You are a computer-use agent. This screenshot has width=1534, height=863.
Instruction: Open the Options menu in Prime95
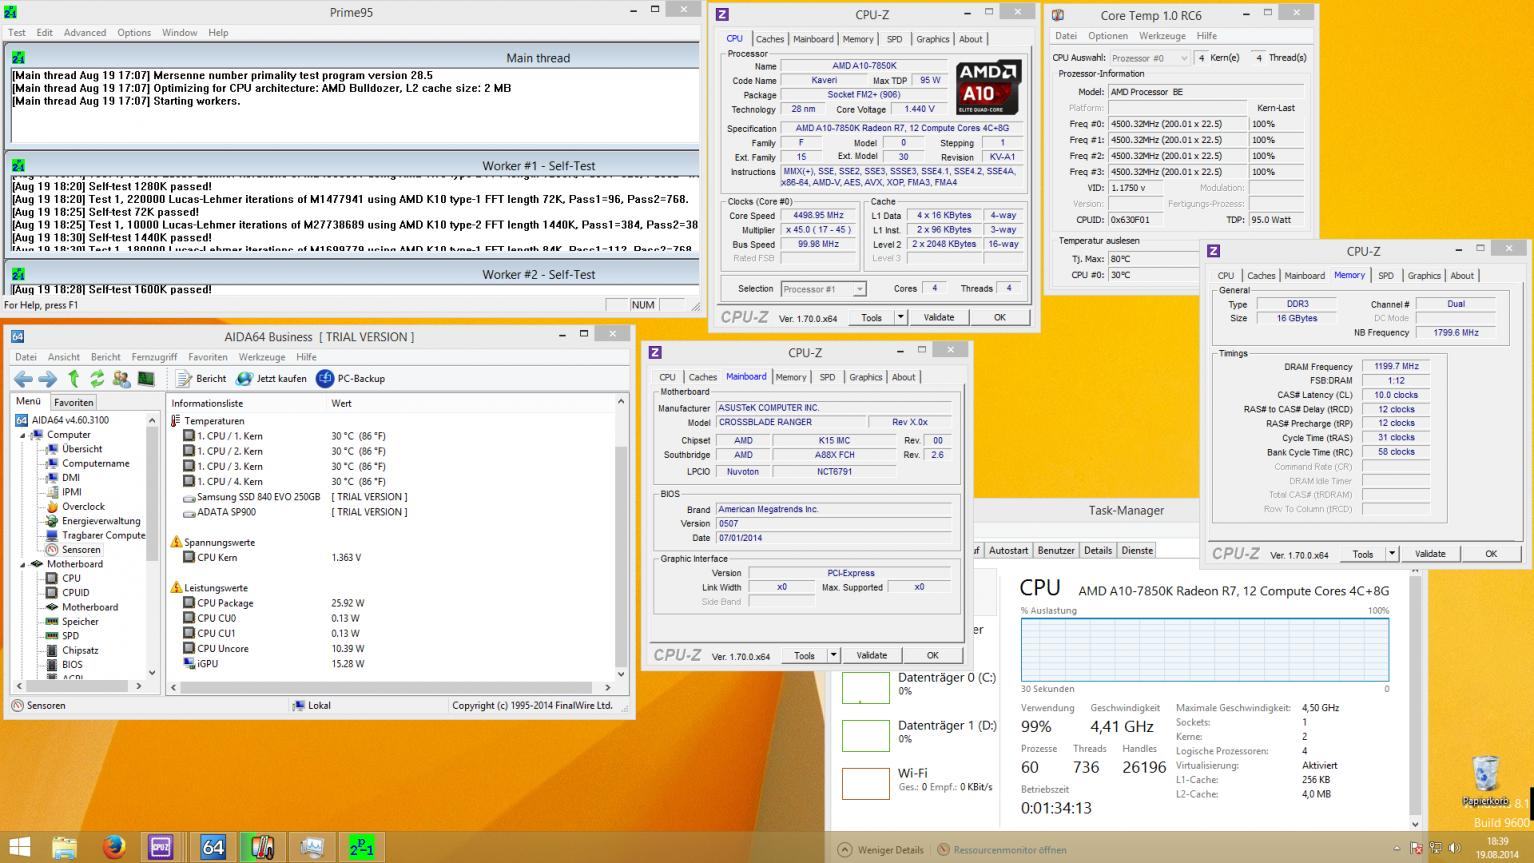coord(134,33)
